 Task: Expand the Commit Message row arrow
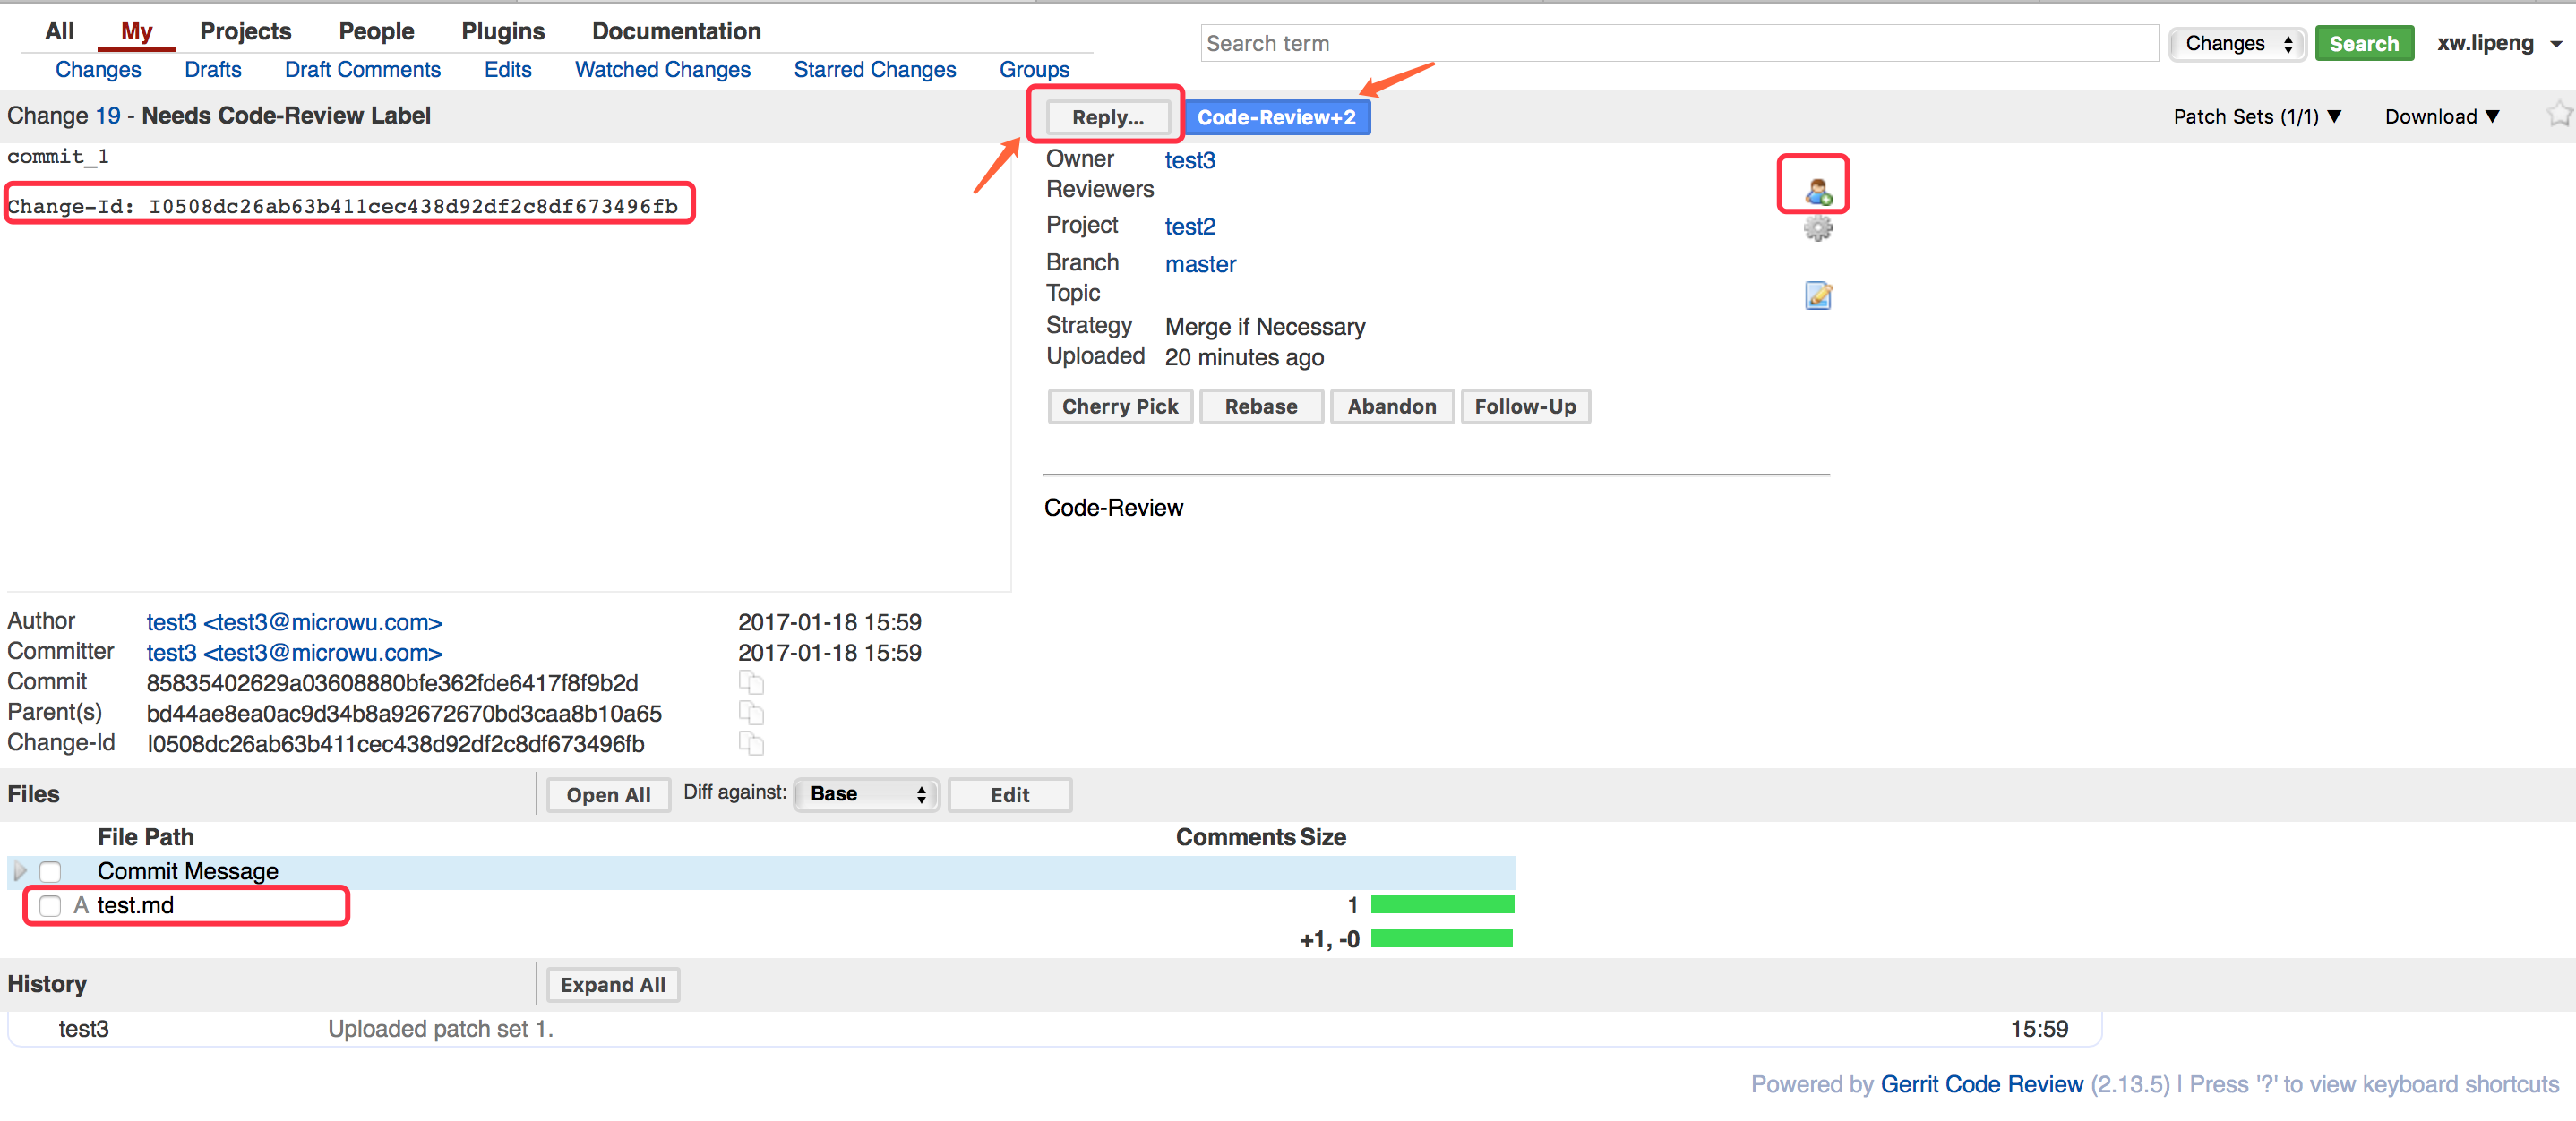click(x=20, y=871)
